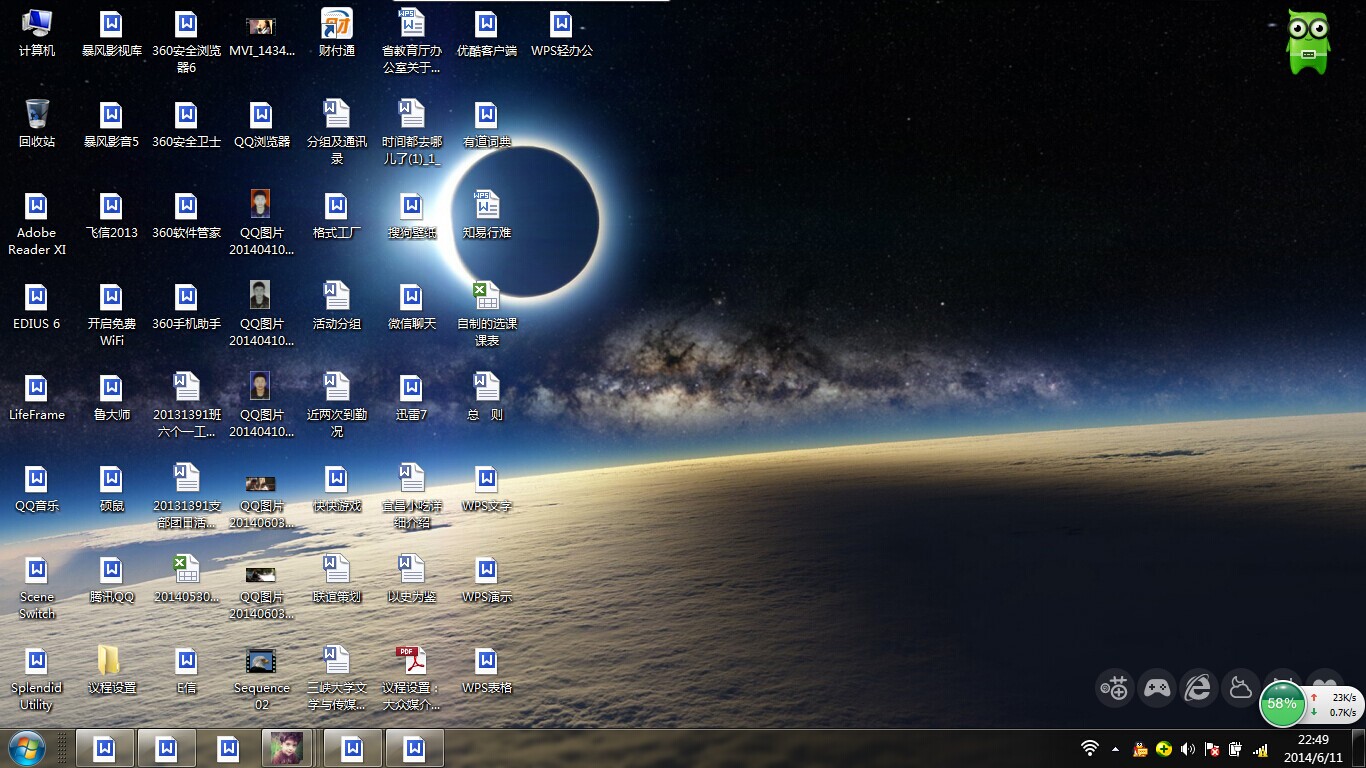
Task: Click the green robot desktop widget
Action: pyautogui.click(x=1308, y=42)
